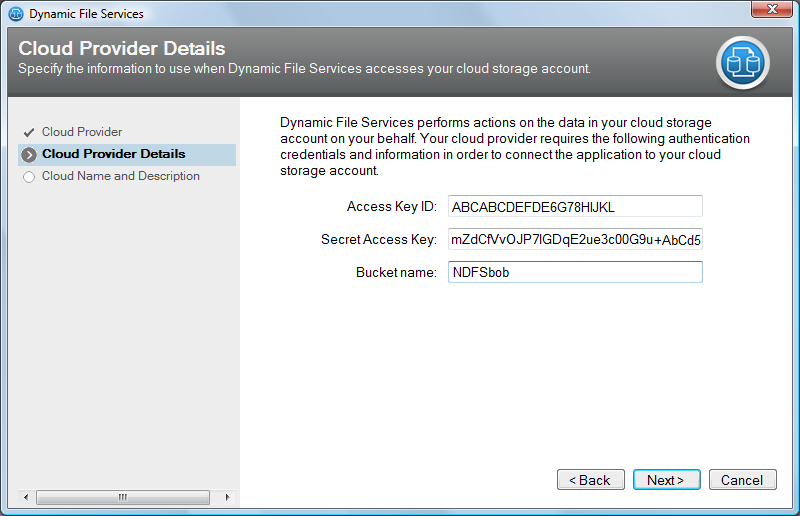Select the Cloud Provider Details step

tap(113, 154)
